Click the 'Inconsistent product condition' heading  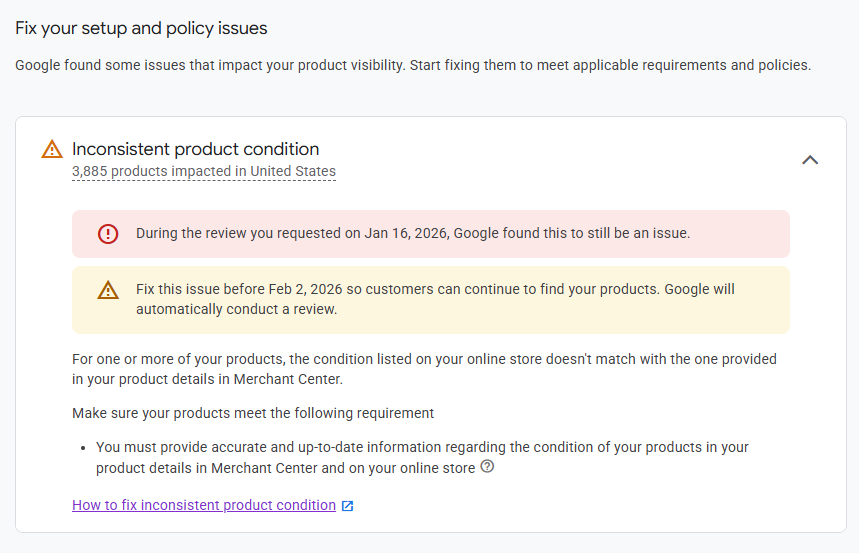click(195, 149)
